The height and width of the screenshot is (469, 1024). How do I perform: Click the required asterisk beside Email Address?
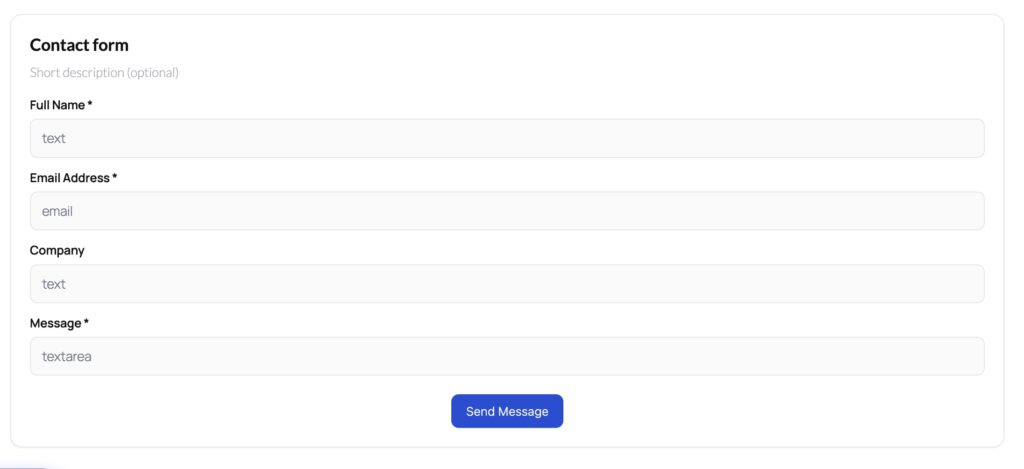coord(115,177)
